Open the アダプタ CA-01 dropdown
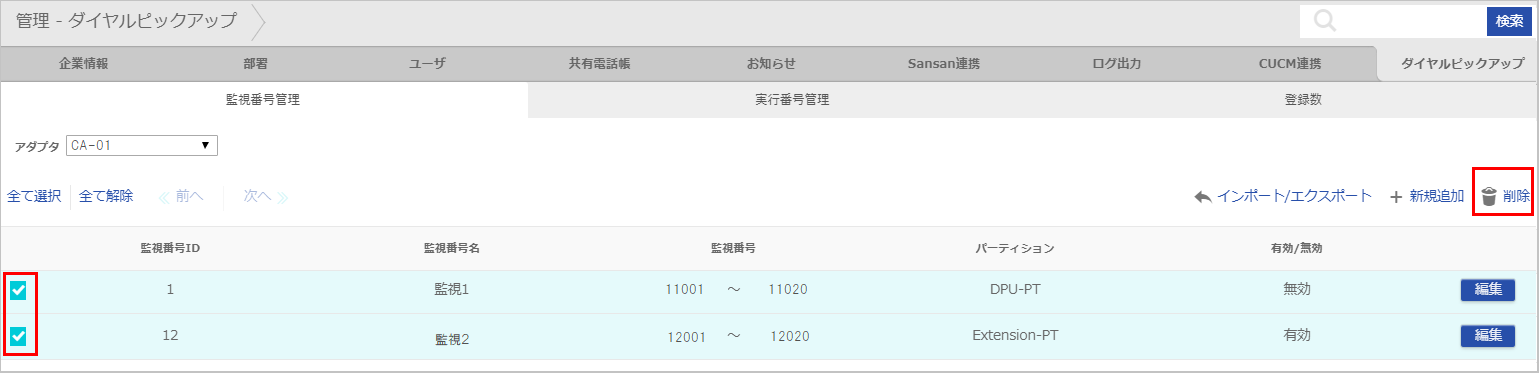 click(x=142, y=146)
